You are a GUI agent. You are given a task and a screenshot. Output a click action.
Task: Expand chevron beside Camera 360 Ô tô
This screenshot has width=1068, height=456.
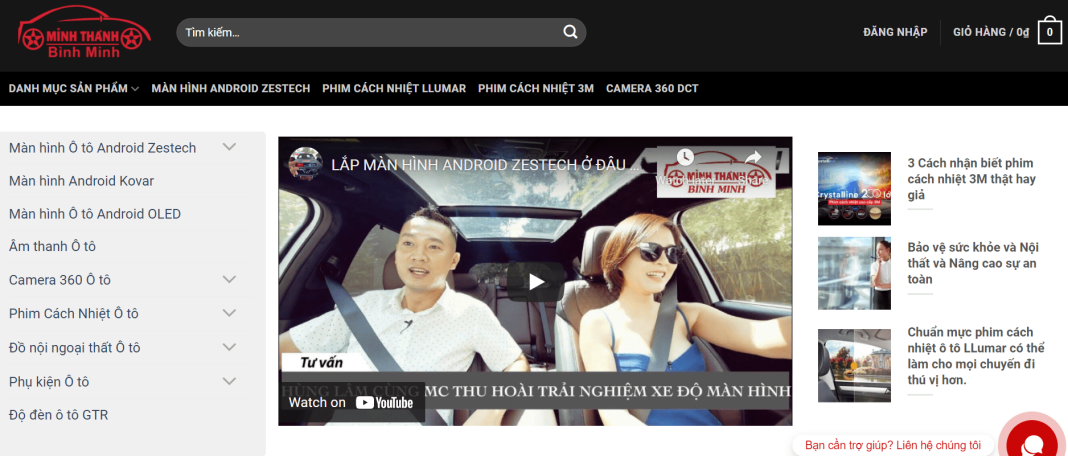(230, 279)
